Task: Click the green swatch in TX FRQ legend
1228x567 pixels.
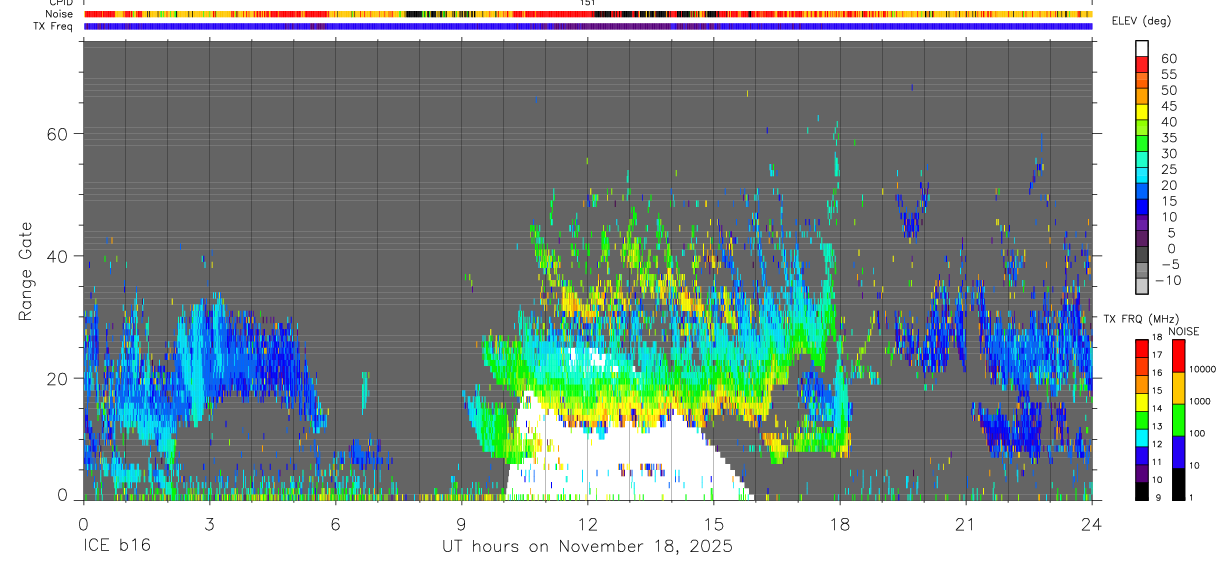Action: (x=1141, y=420)
